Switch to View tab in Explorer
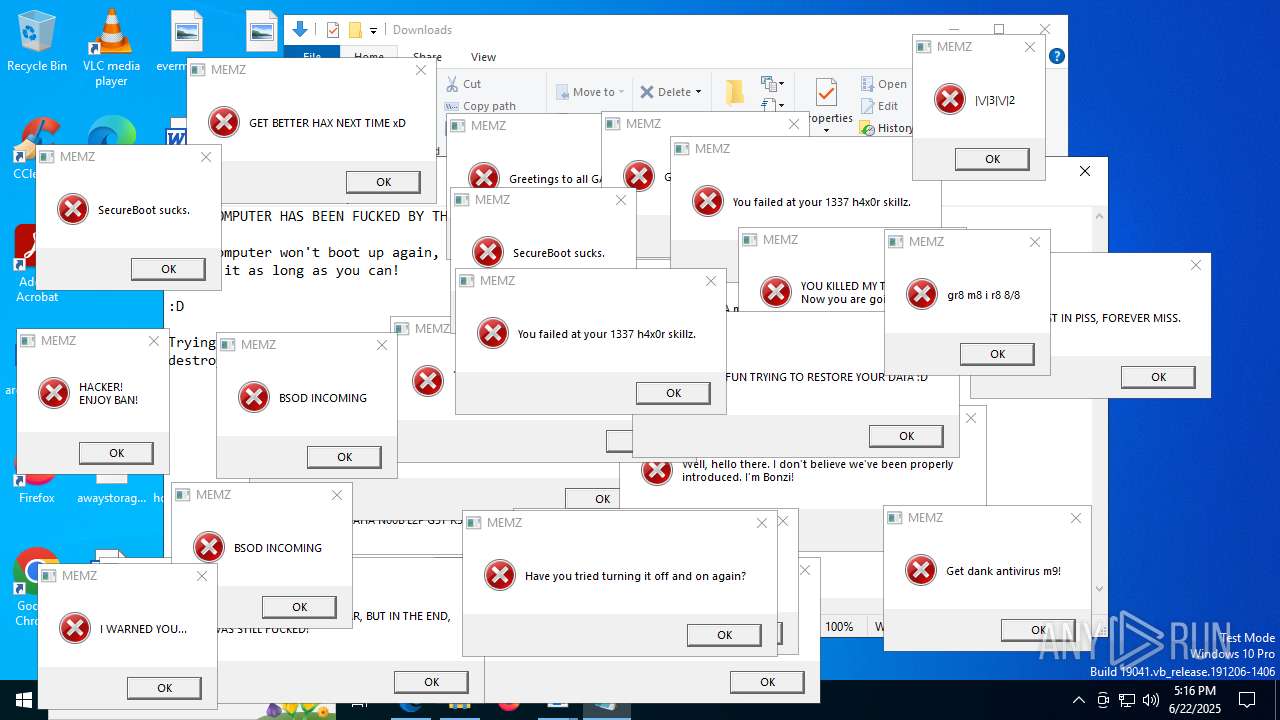 click(x=483, y=57)
